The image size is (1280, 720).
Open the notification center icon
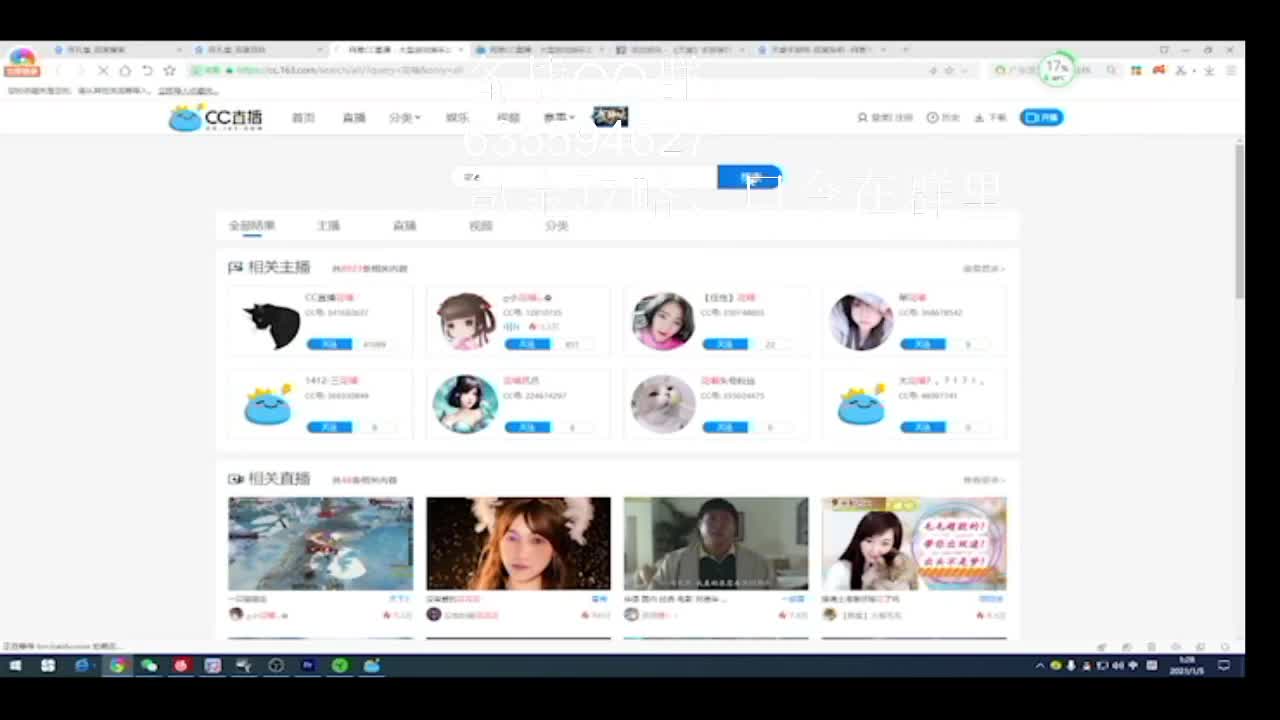point(1224,665)
